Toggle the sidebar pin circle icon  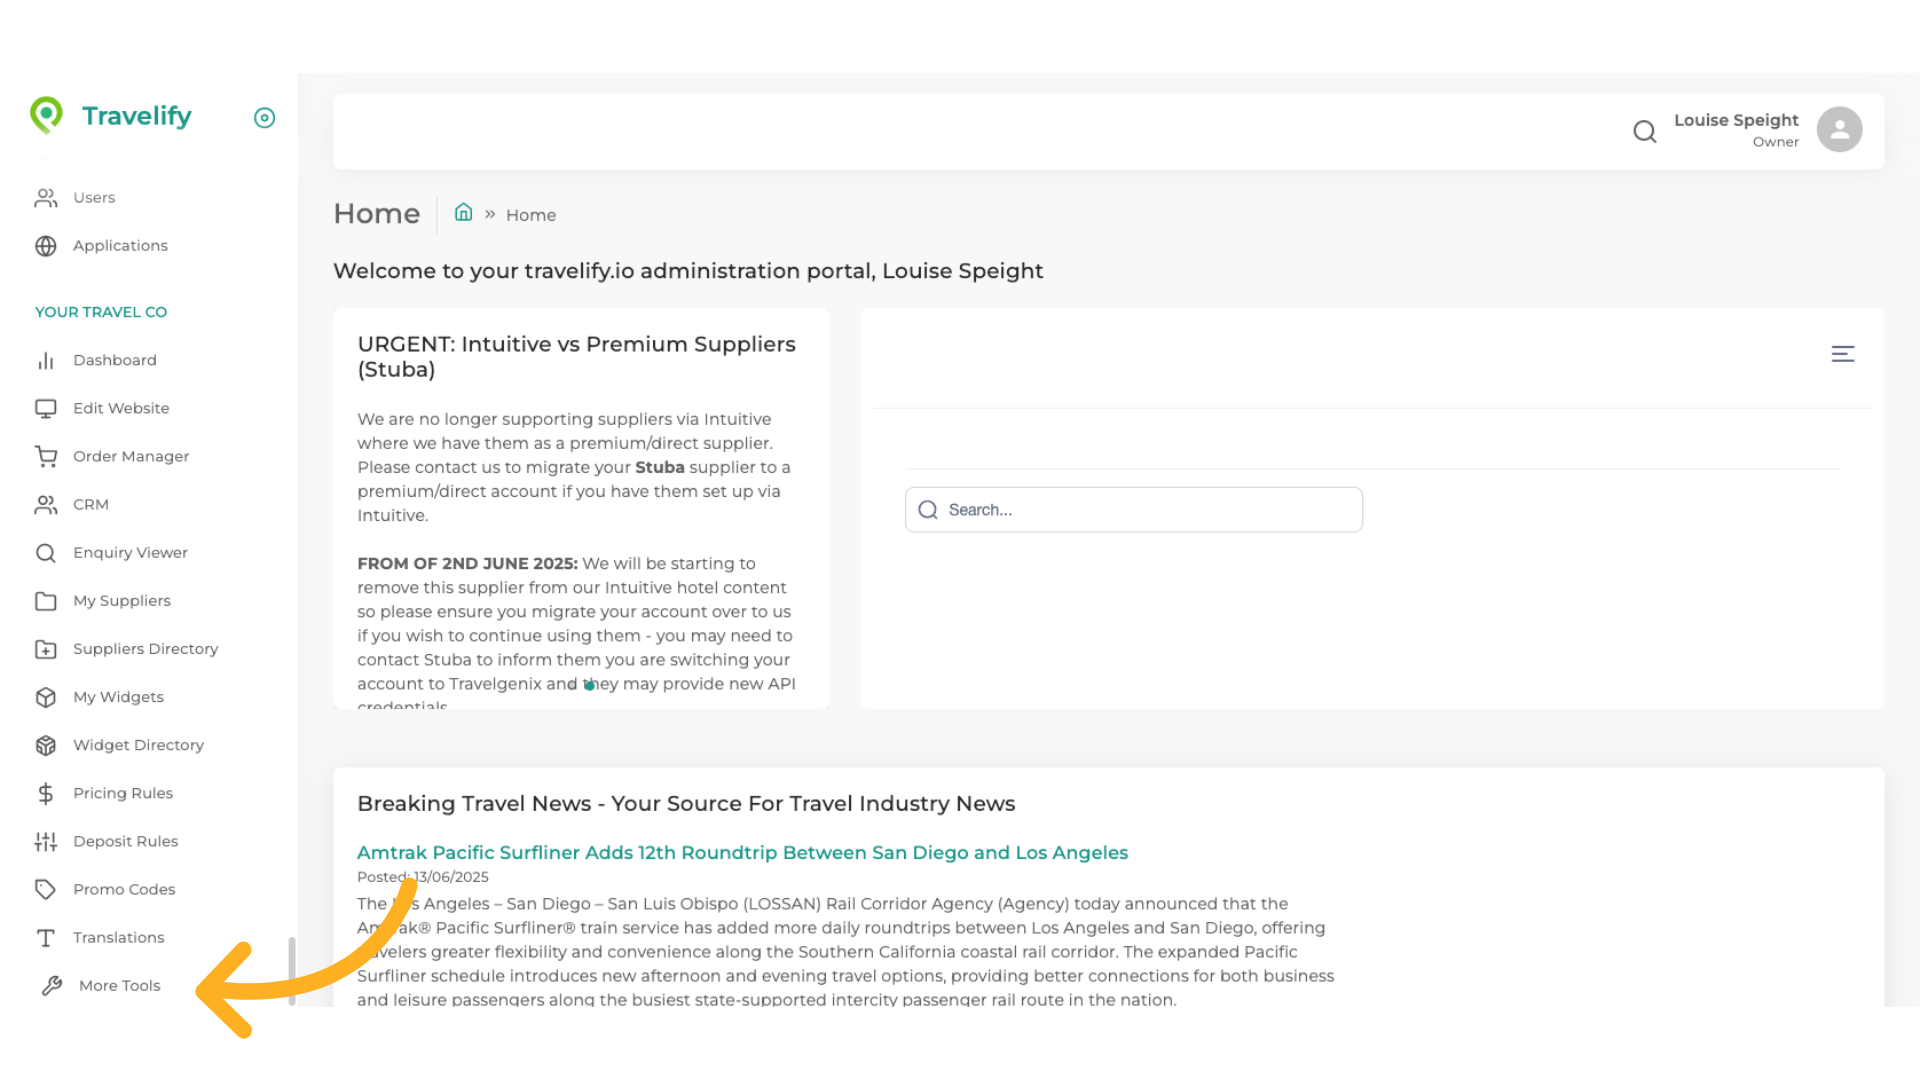tap(264, 118)
